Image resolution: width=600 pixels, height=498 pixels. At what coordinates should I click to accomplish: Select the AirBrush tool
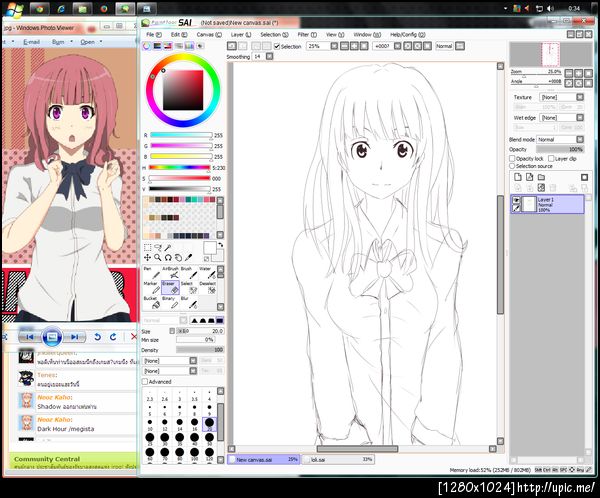click(170, 273)
